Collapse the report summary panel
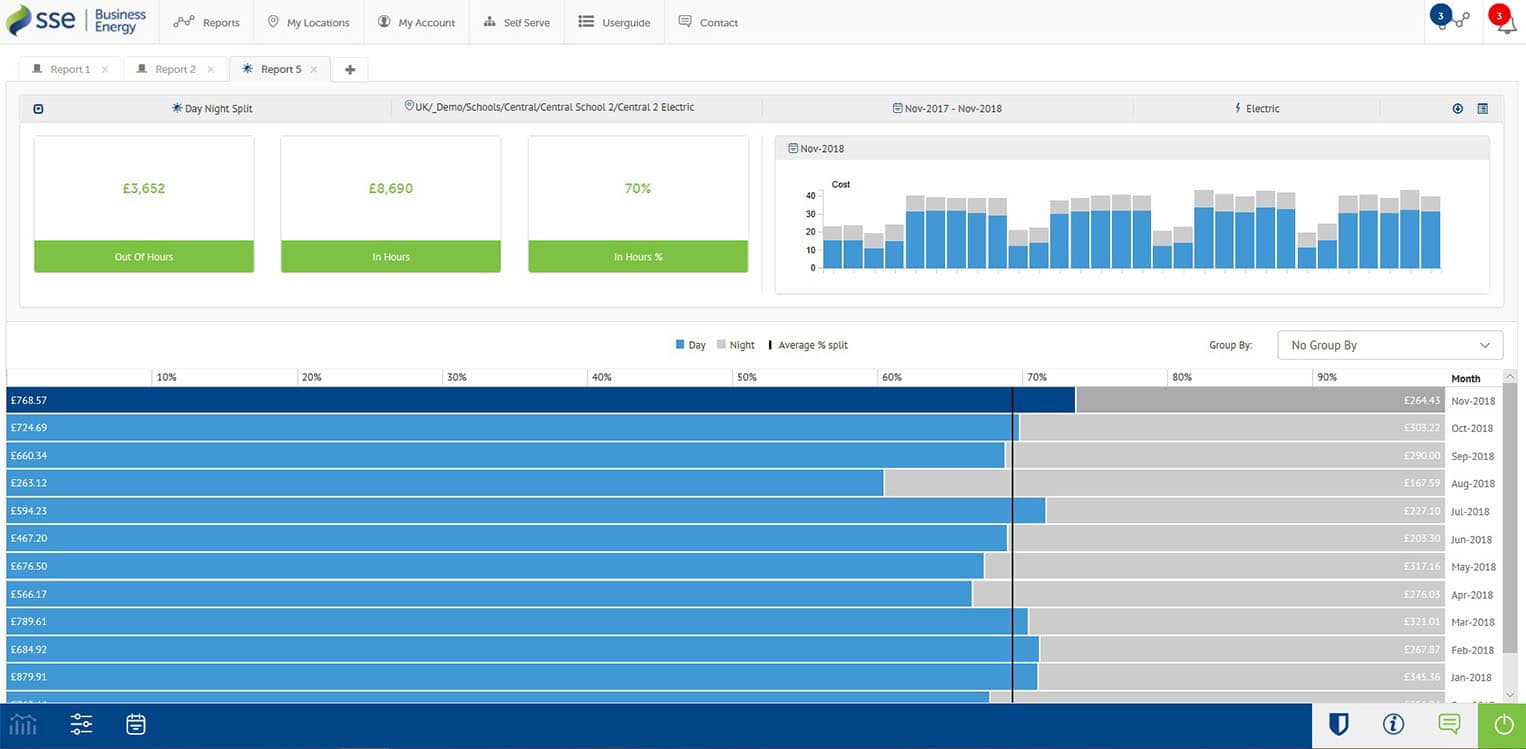 [38, 109]
